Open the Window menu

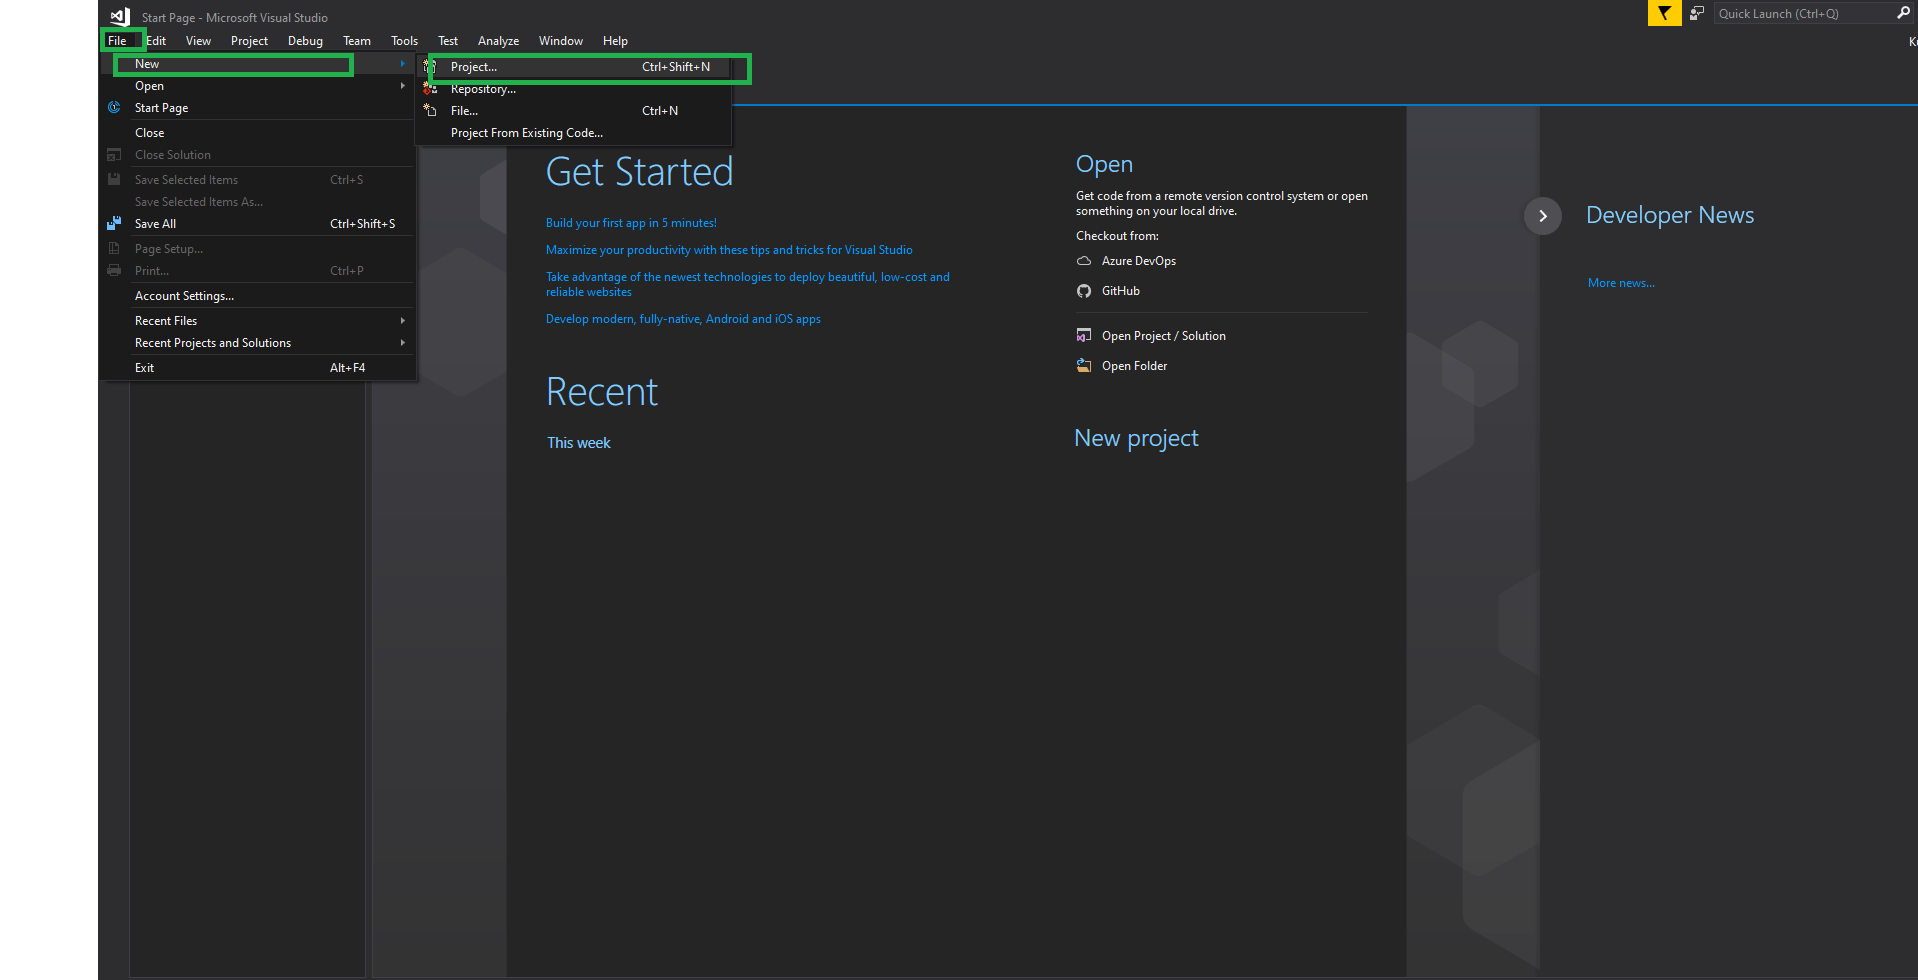pyautogui.click(x=560, y=41)
